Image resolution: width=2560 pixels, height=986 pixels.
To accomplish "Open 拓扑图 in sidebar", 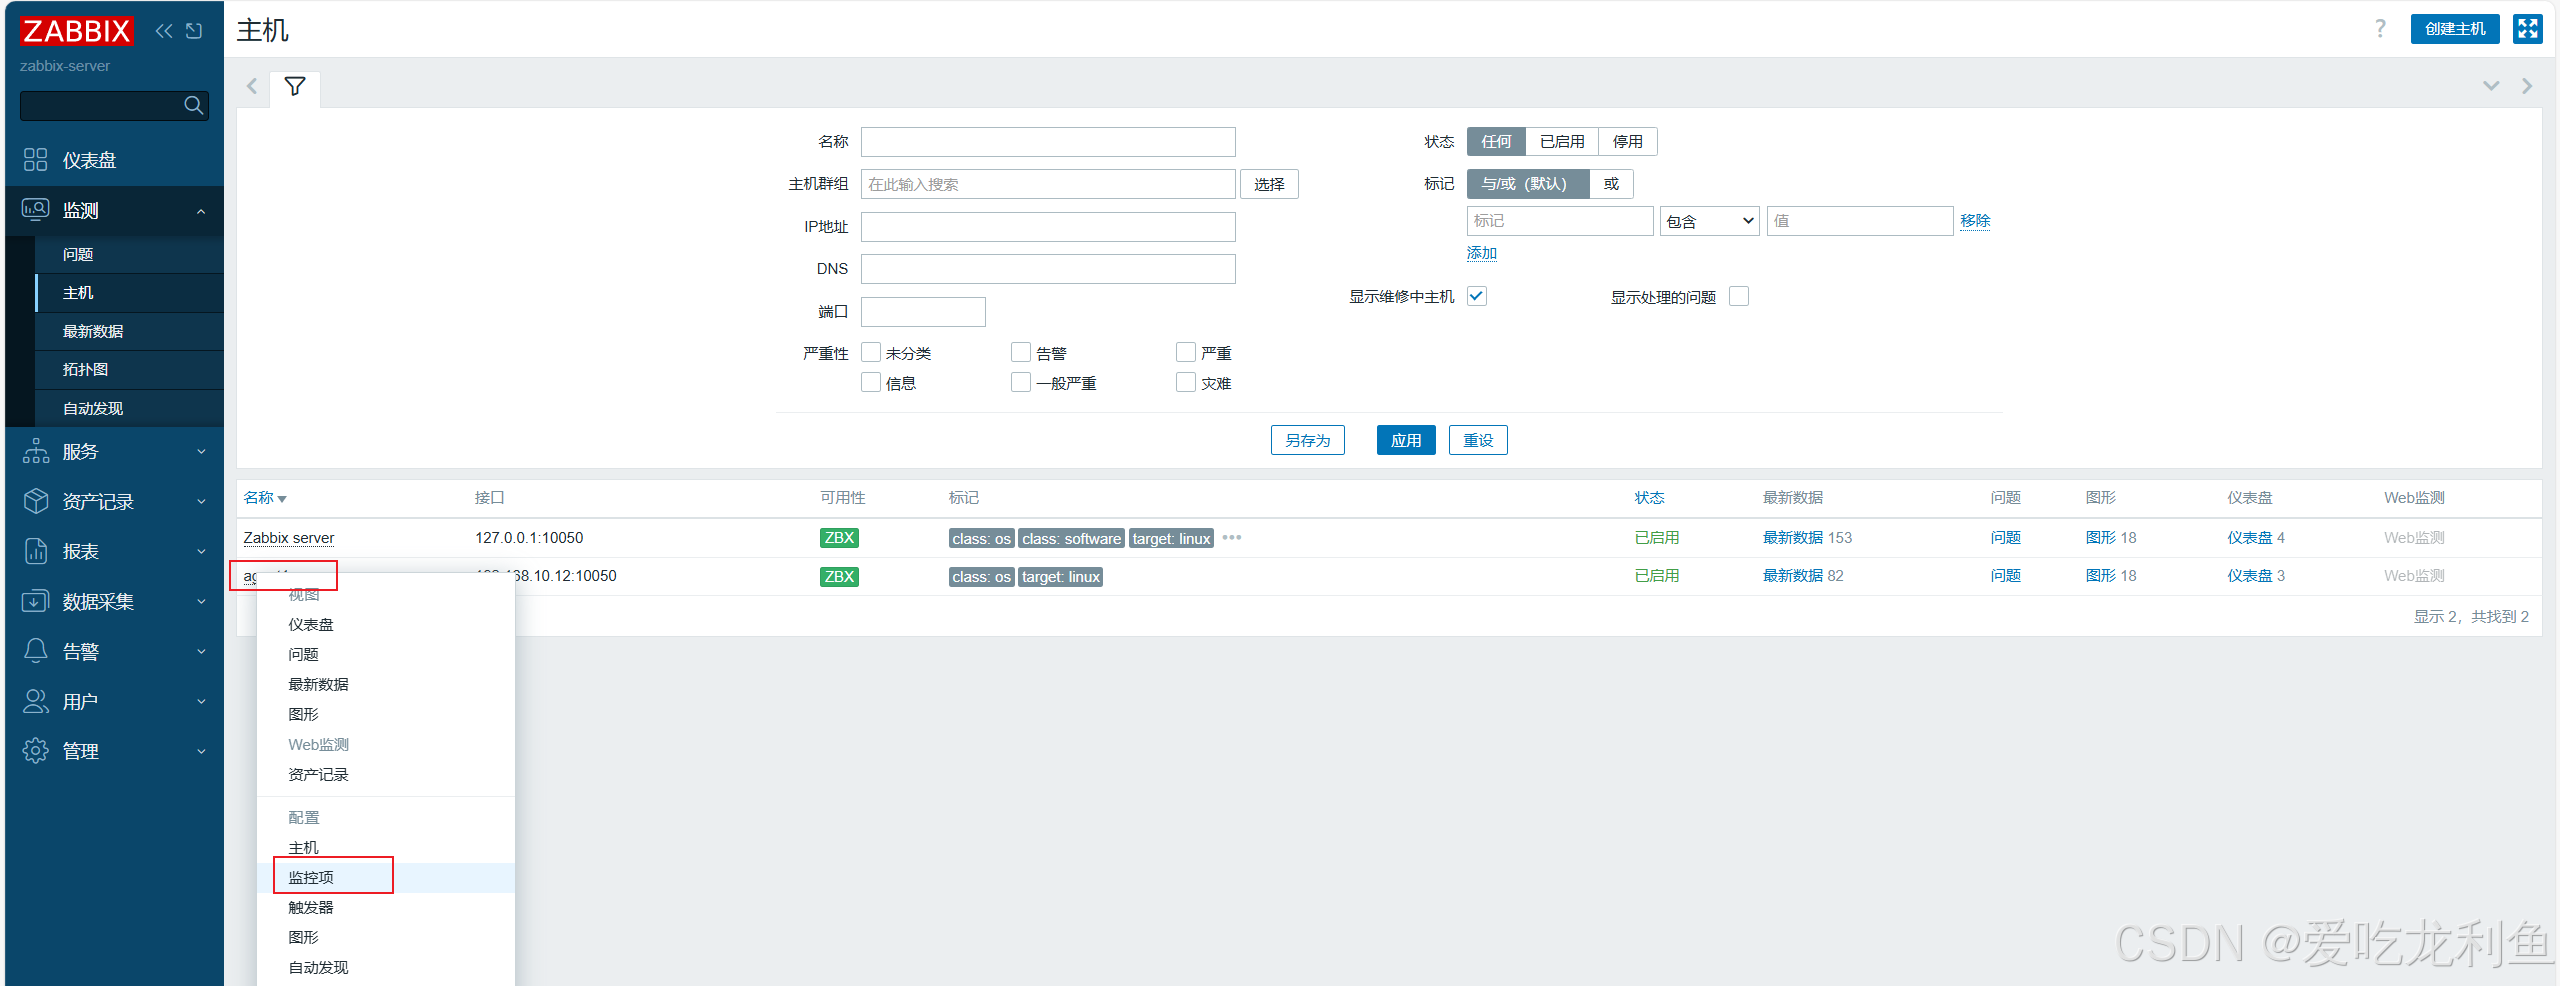I will pos(130,370).
